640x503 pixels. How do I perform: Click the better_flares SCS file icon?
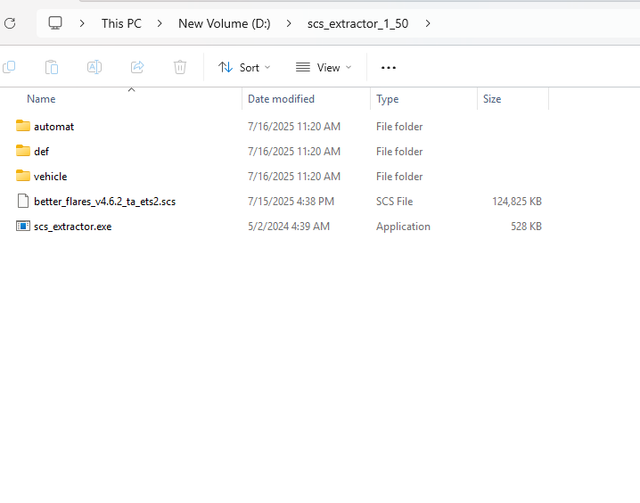[x=23, y=201]
